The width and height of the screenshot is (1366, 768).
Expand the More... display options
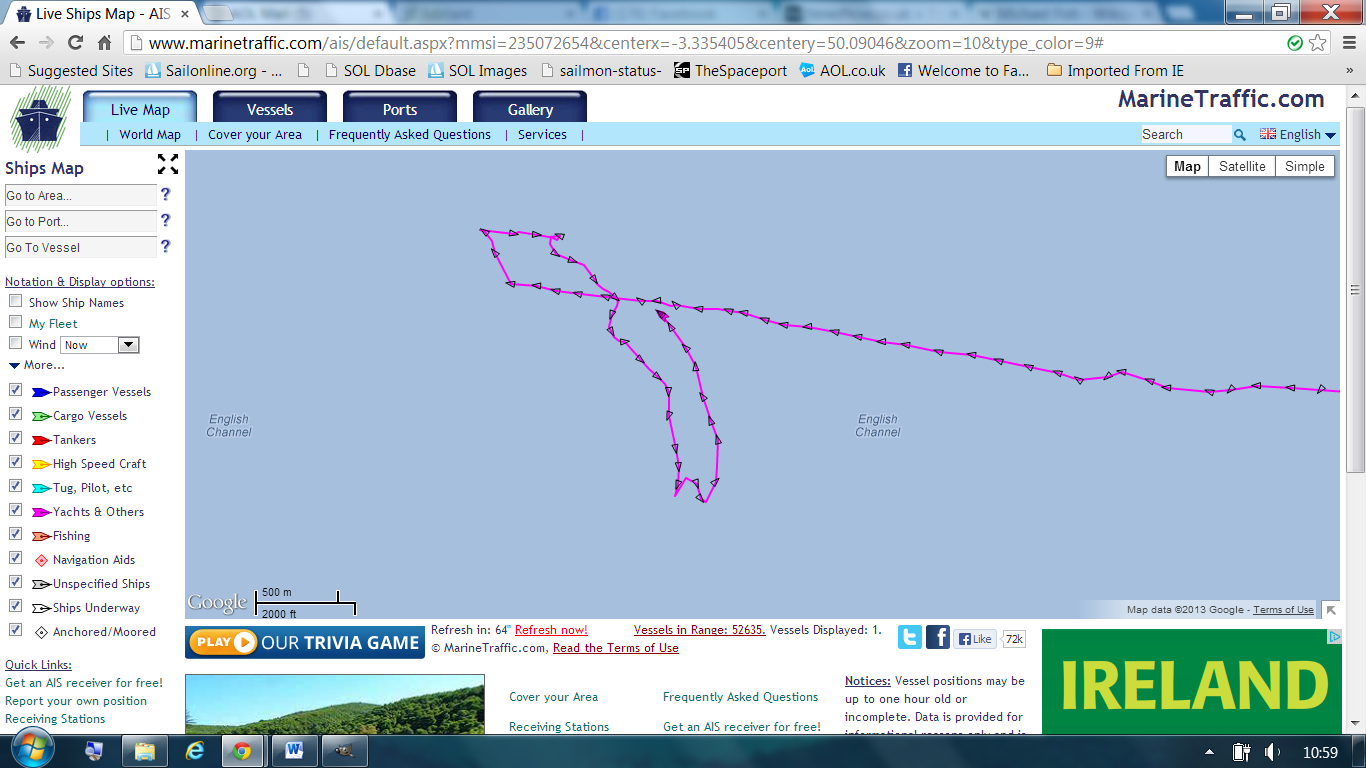click(37, 365)
